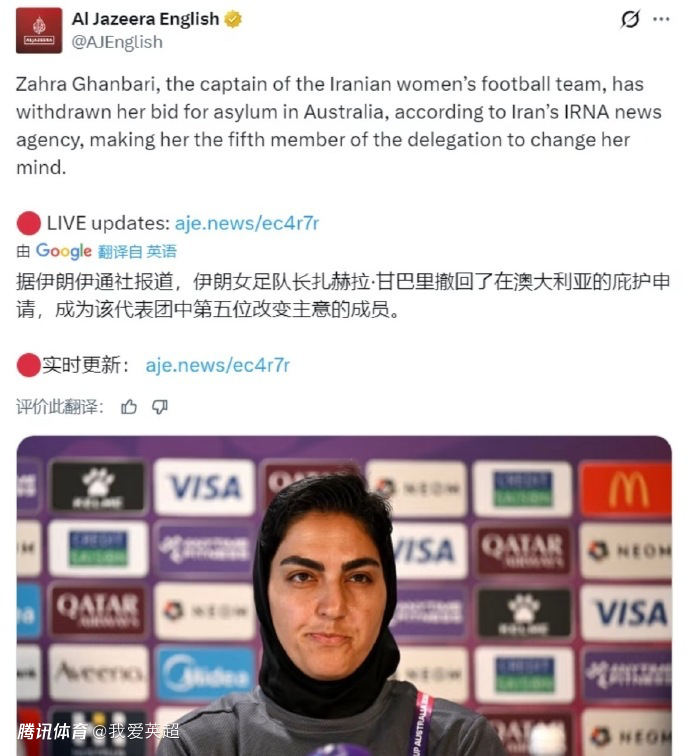The height and width of the screenshot is (756, 690).
Task: Click the English tweet text paragraph
Action: [x=338, y=126]
